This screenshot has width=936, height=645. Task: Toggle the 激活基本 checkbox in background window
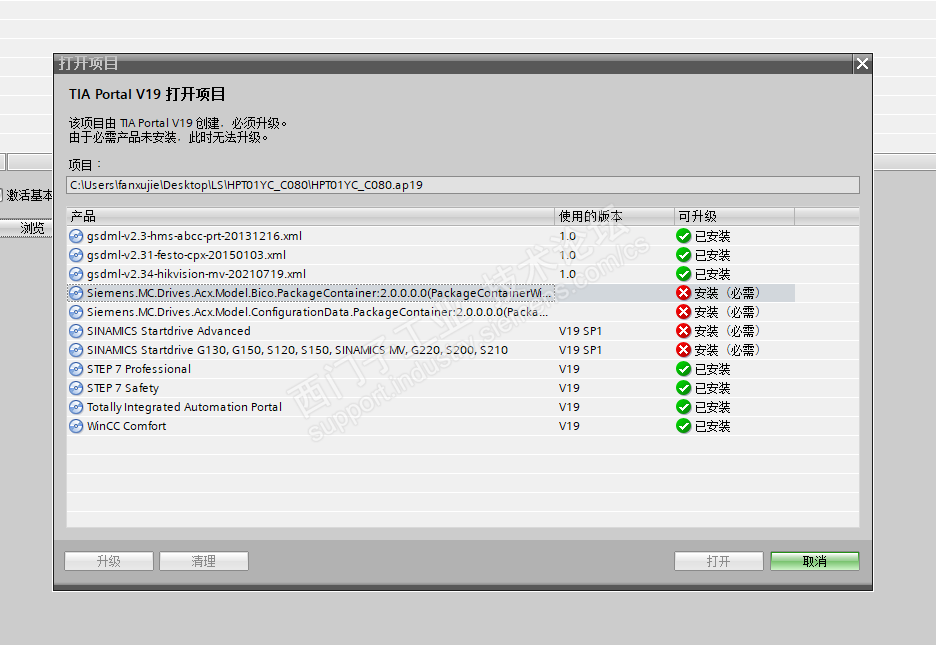[x=1, y=195]
